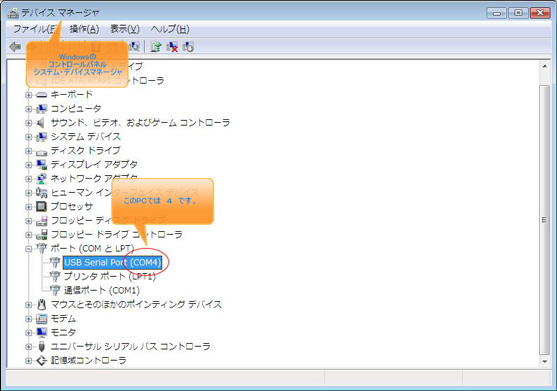Screen dimensions: 557x391
Task: Expand the ユニバーサル シリアル バス コントローラ node
Action: (28, 347)
